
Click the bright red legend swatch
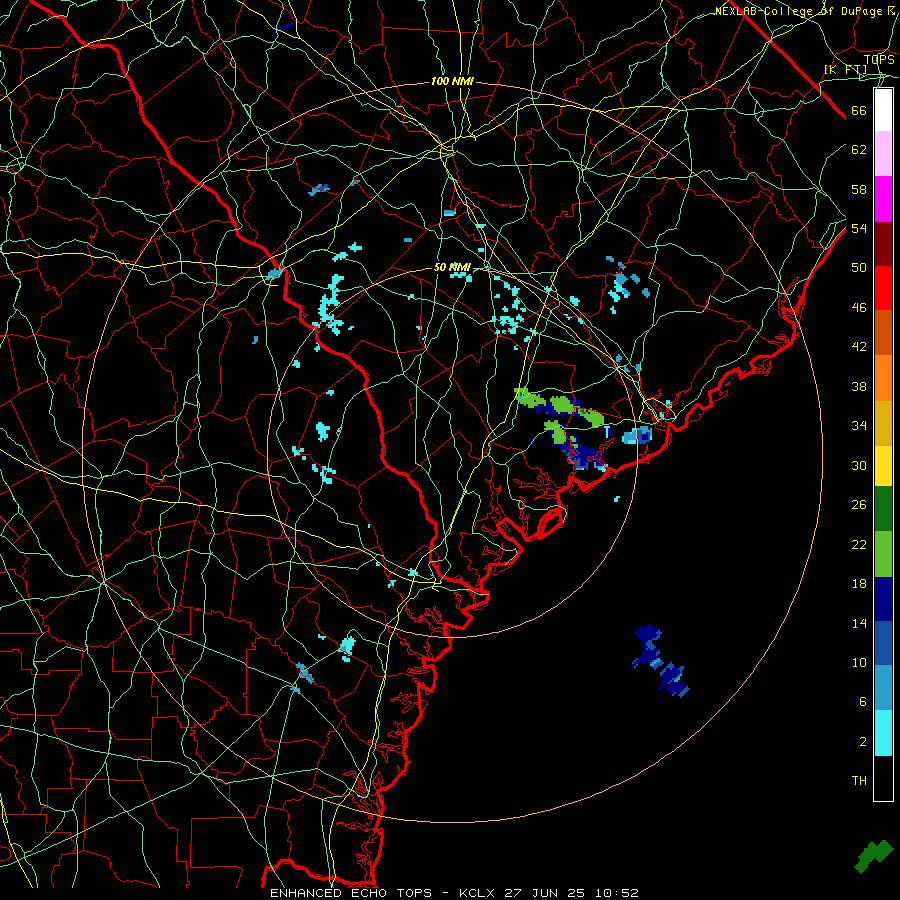click(x=883, y=288)
